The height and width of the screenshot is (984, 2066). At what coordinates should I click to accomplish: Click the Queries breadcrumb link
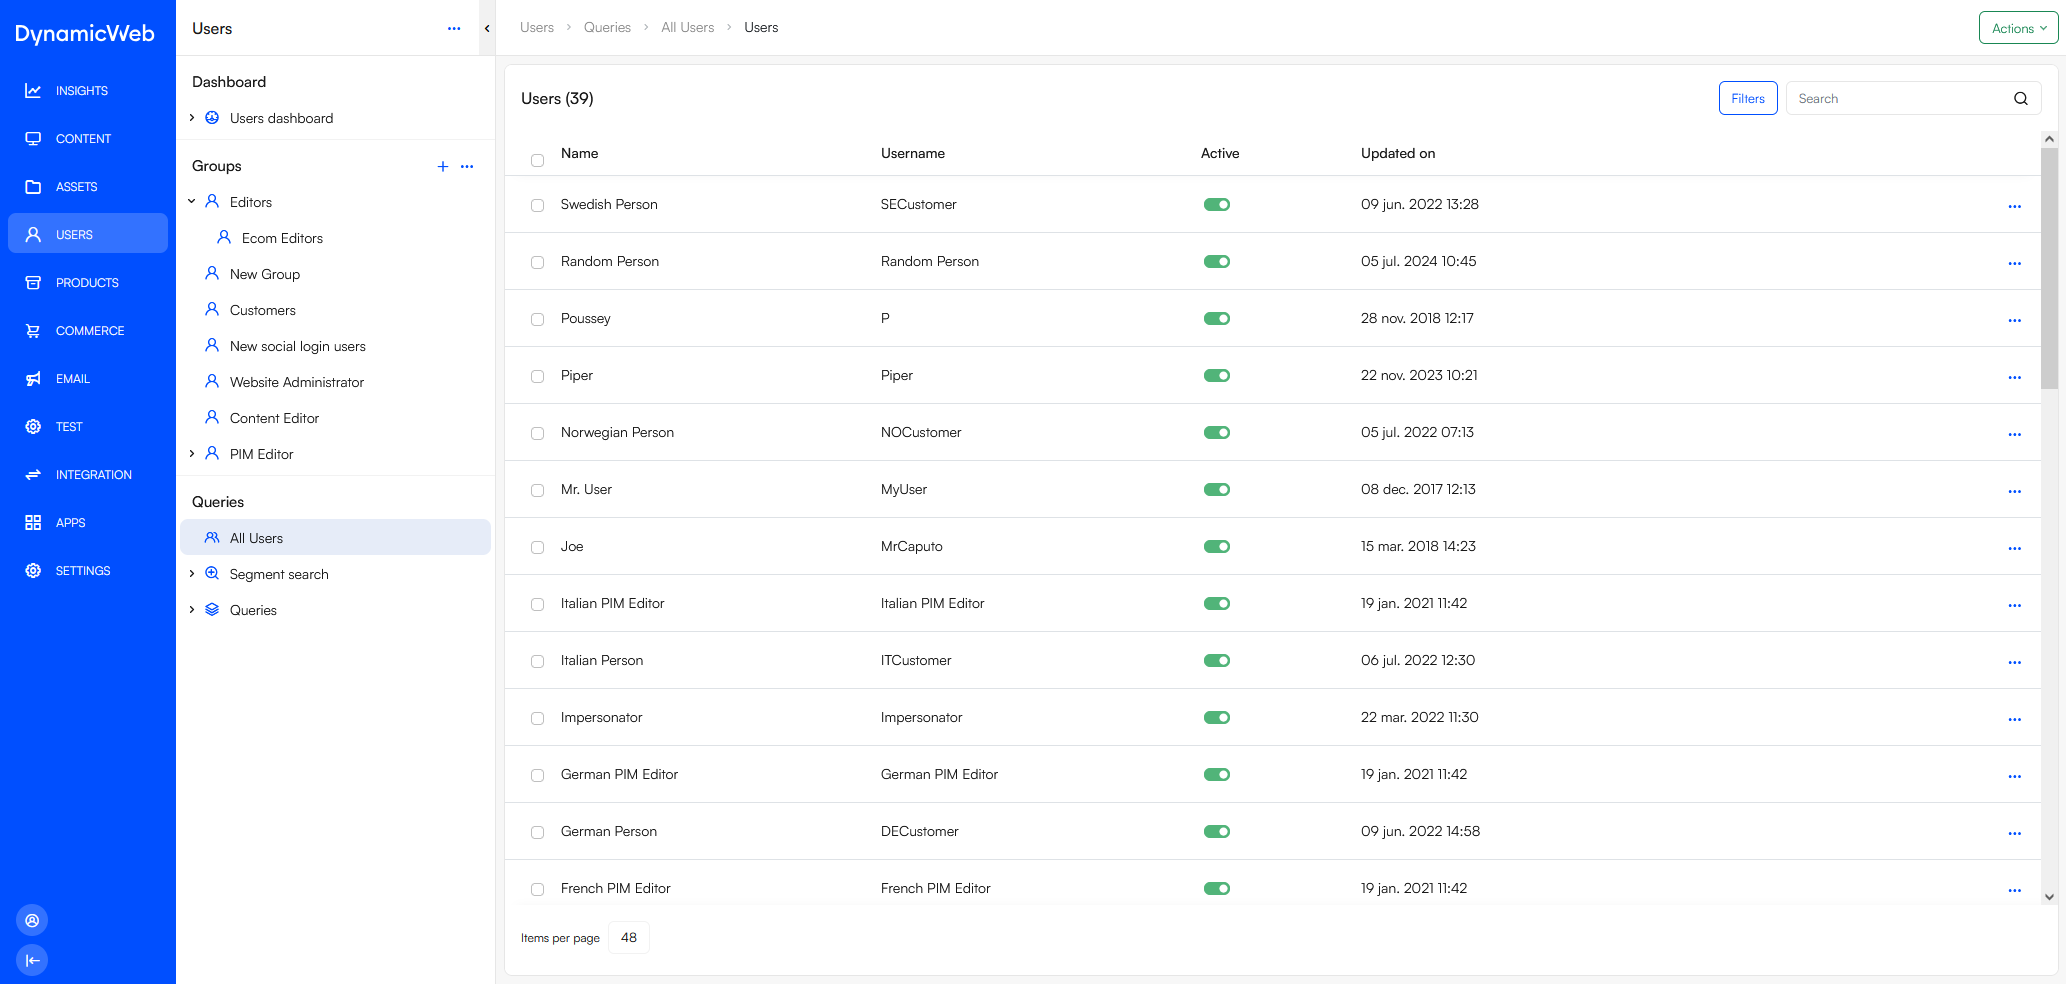607,28
